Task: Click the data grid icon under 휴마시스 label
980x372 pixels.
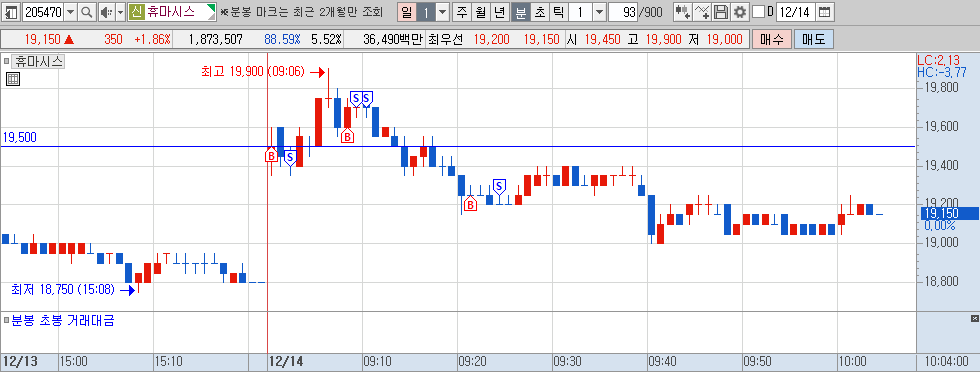Action: pos(12,79)
